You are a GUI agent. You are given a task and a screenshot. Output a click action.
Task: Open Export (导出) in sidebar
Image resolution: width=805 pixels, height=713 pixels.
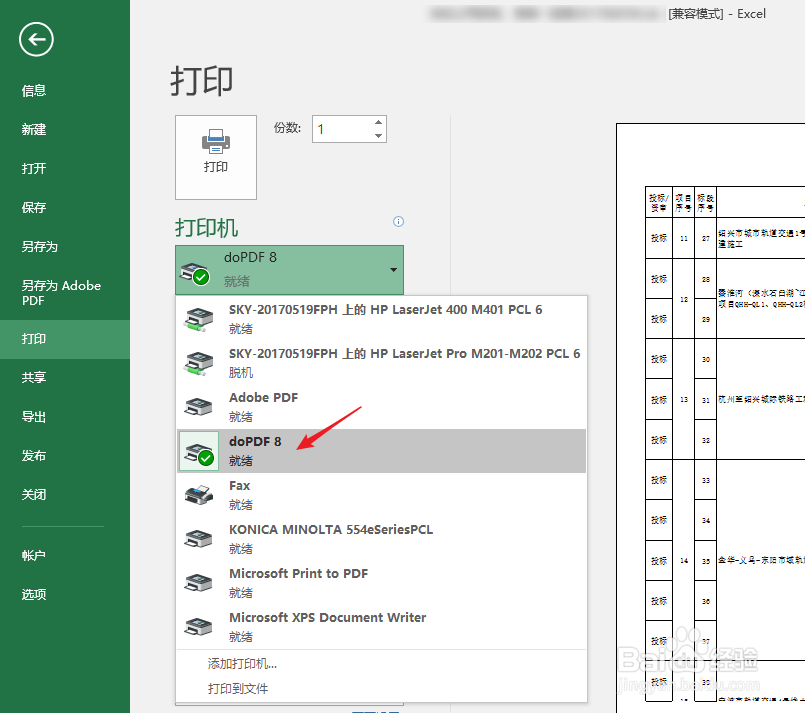click(x=34, y=416)
